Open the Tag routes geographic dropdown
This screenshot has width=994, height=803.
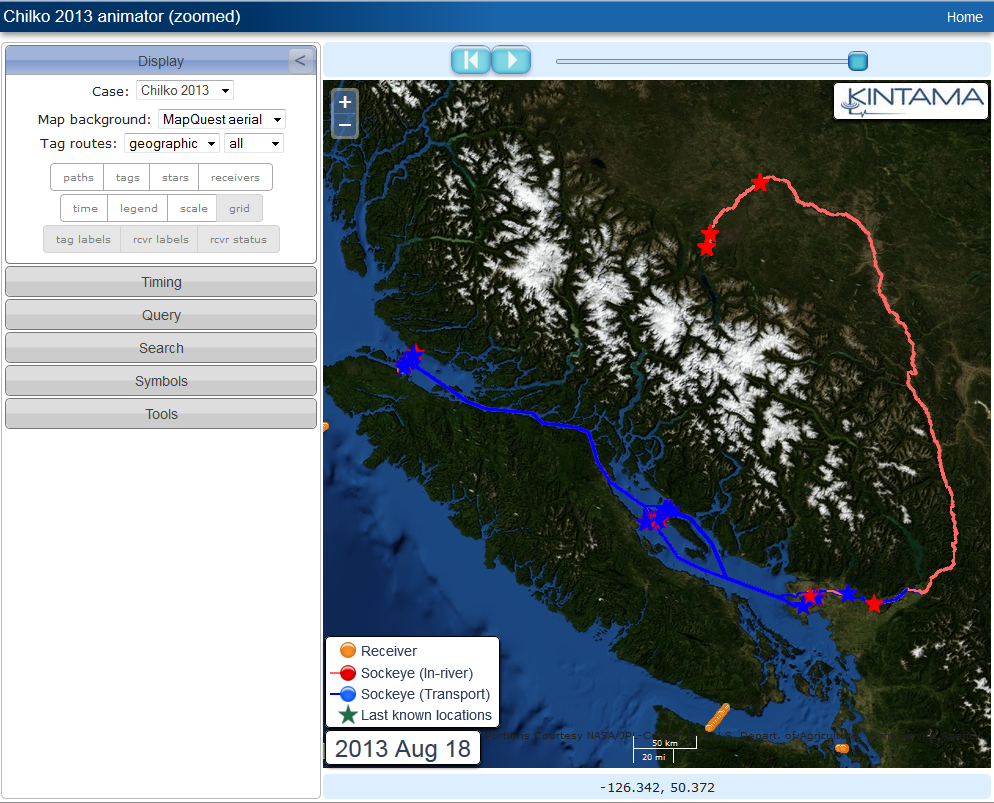[171, 144]
